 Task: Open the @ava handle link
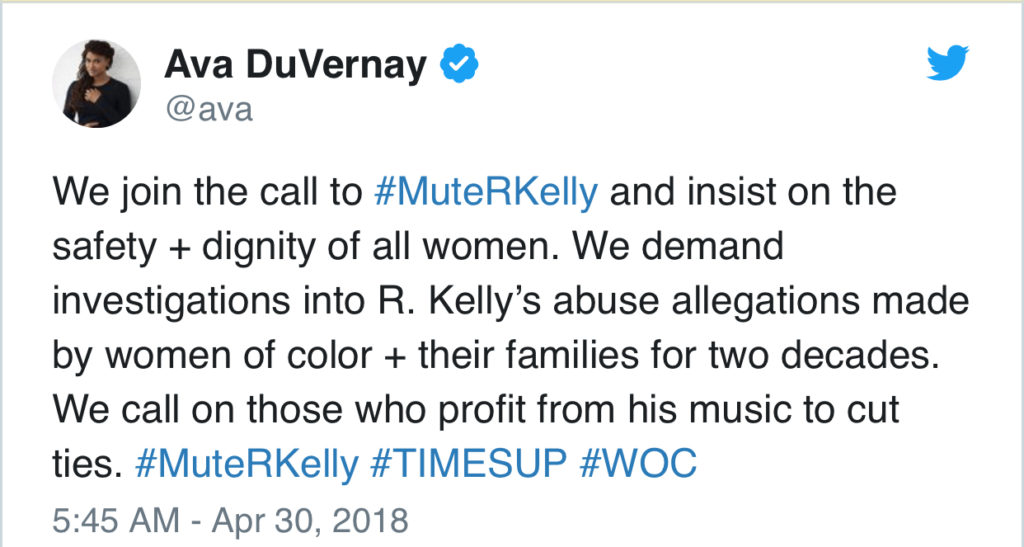(208, 109)
